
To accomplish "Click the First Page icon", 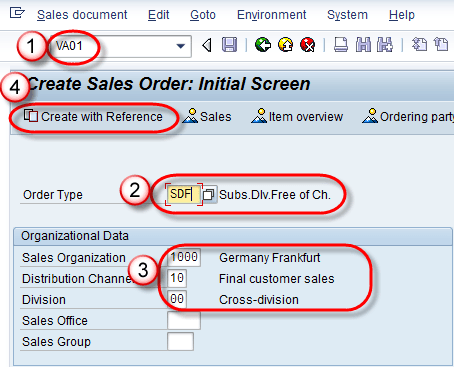I will click(419, 45).
